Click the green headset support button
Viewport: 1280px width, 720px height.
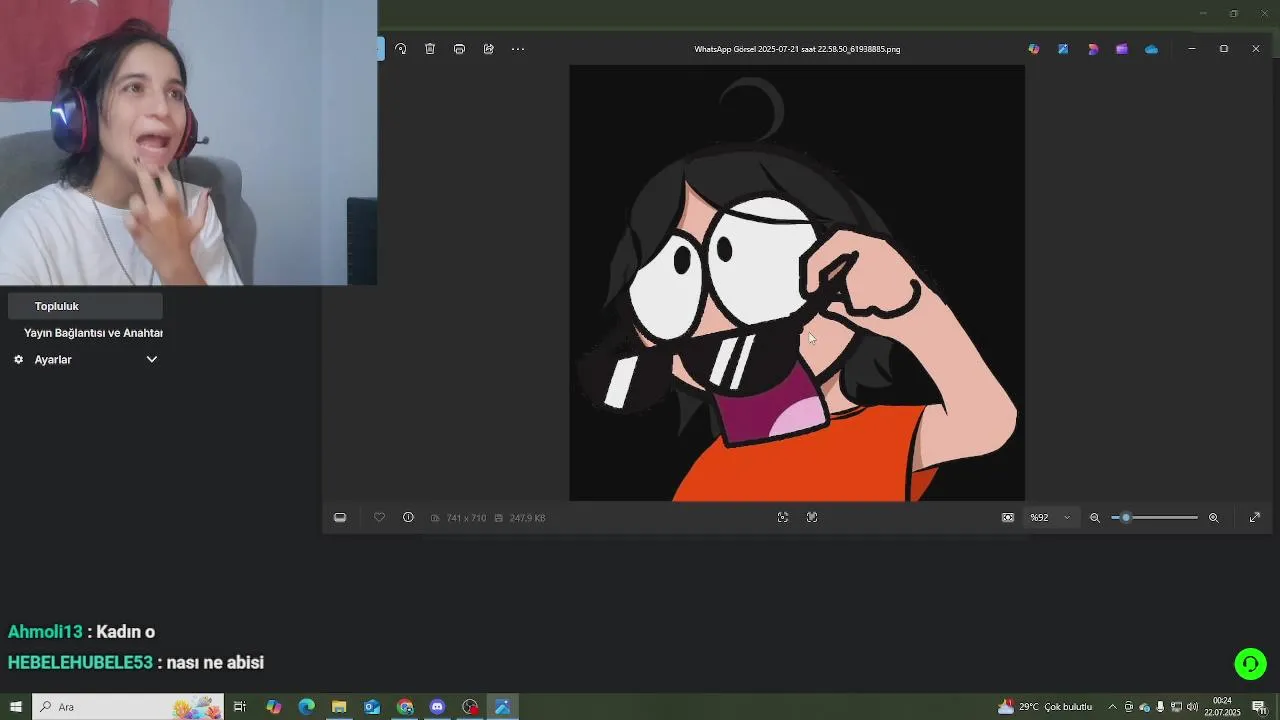(1250, 664)
